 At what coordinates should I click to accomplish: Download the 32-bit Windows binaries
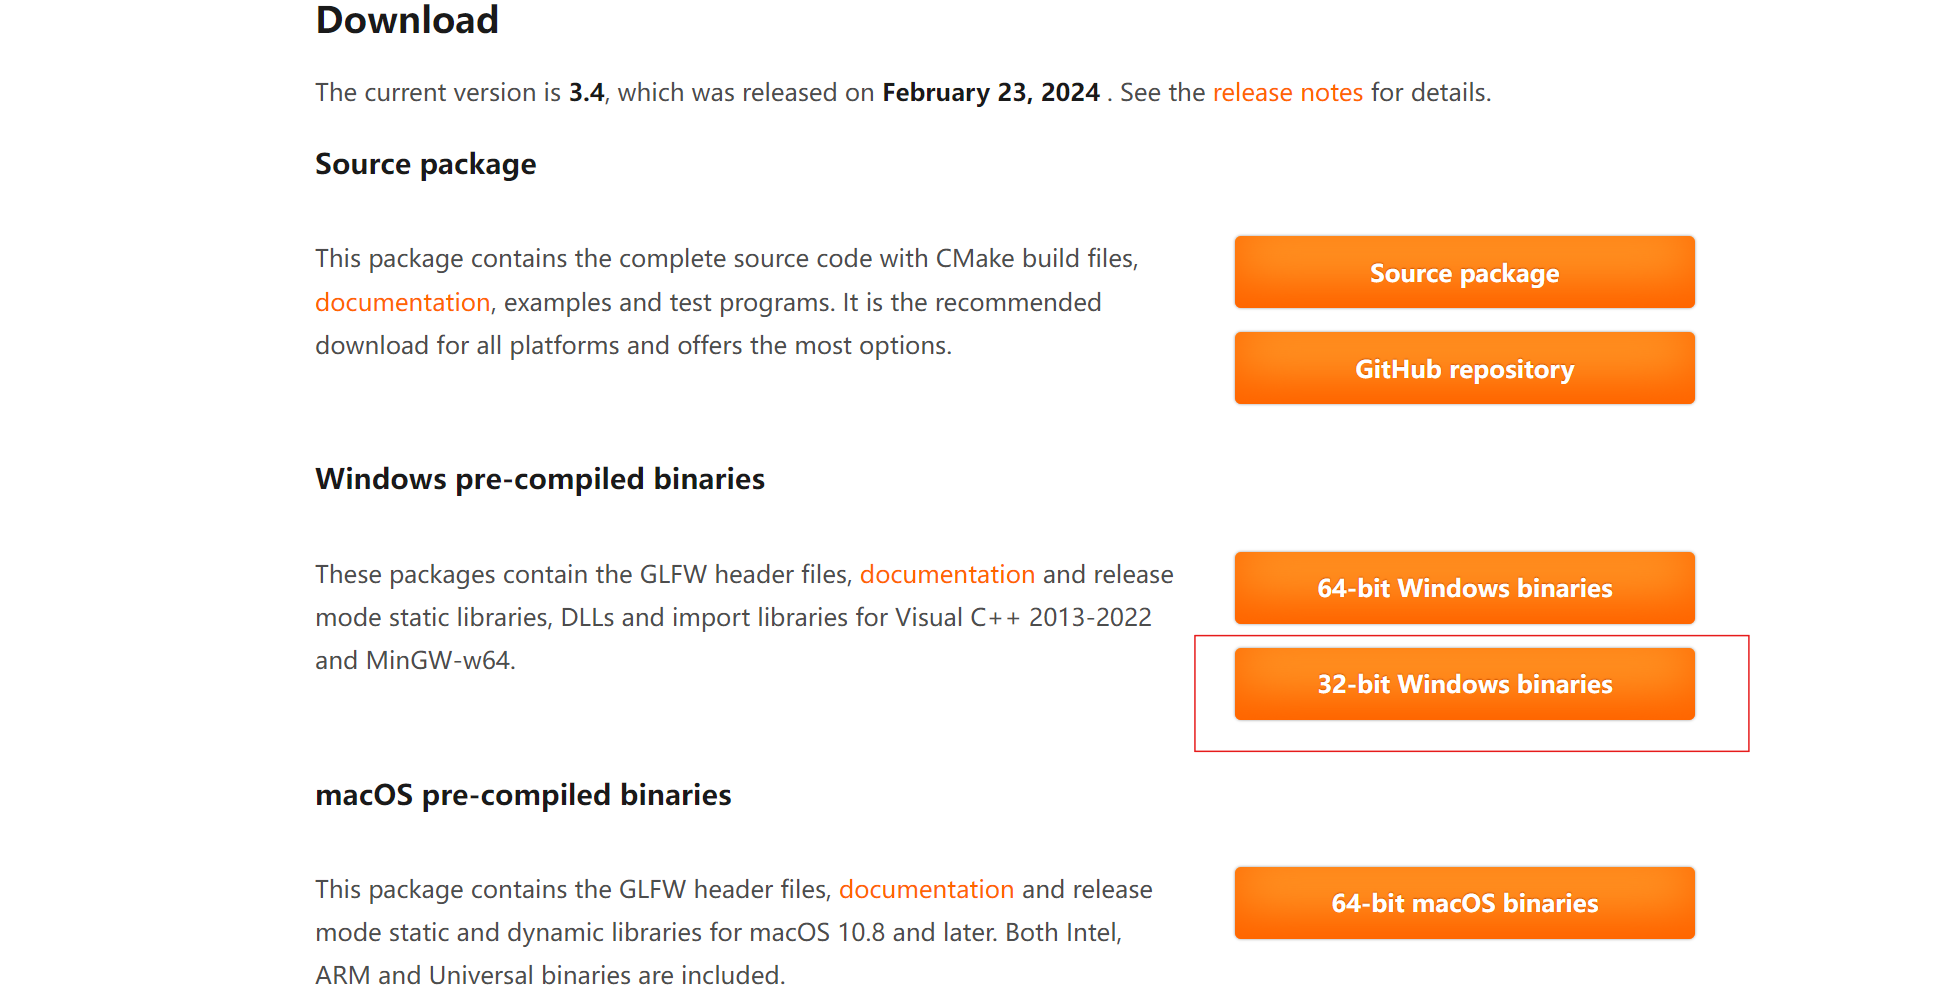(x=1464, y=684)
